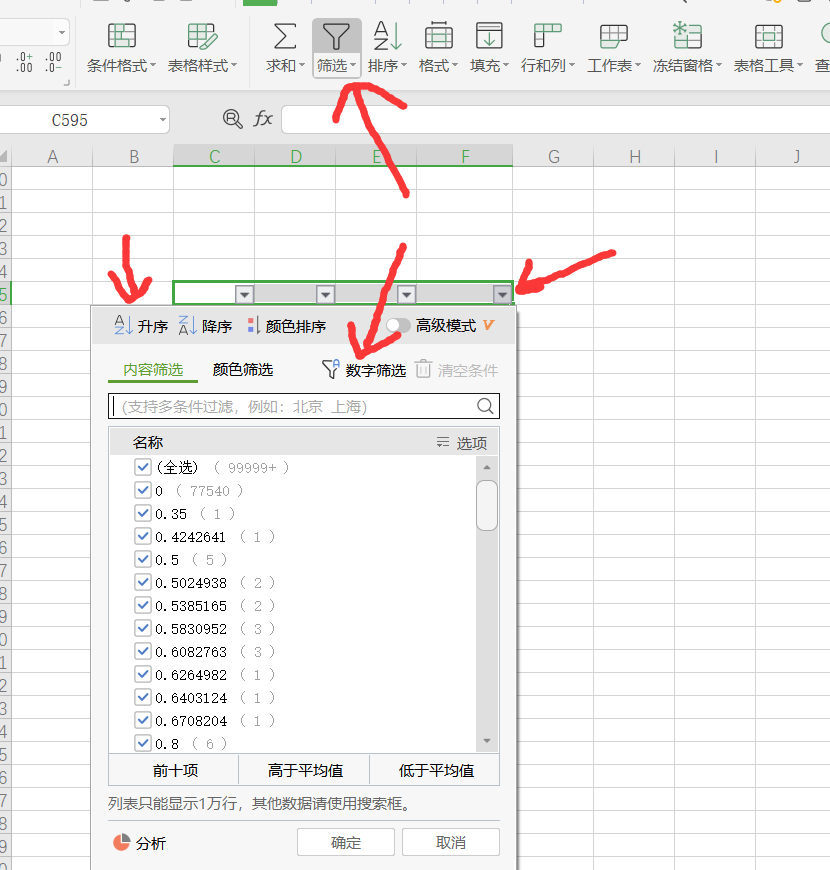Click the 分析 analysis pie icon
Image resolution: width=830 pixels, height=870 pixels.
tap(122, 842)
